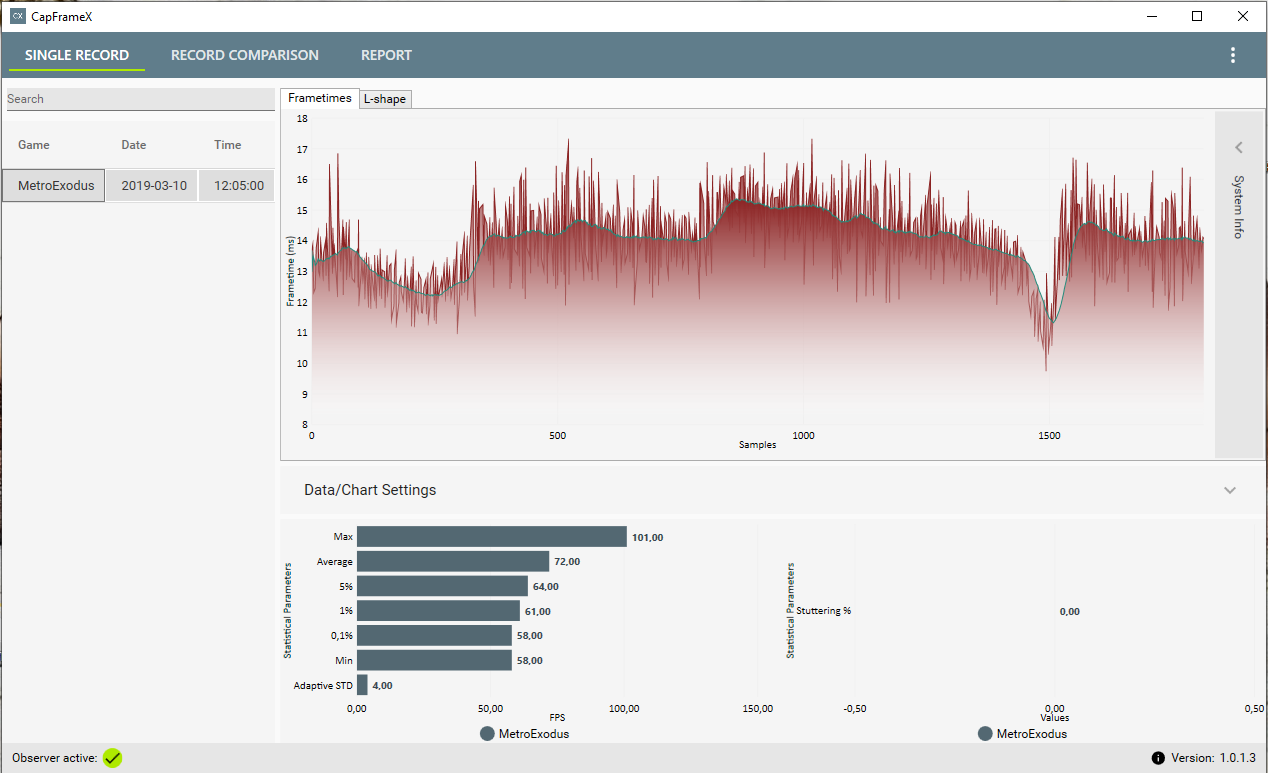Click the 72,00 average value label
This screenshot has width=1268, height=773.
(567, 562)
